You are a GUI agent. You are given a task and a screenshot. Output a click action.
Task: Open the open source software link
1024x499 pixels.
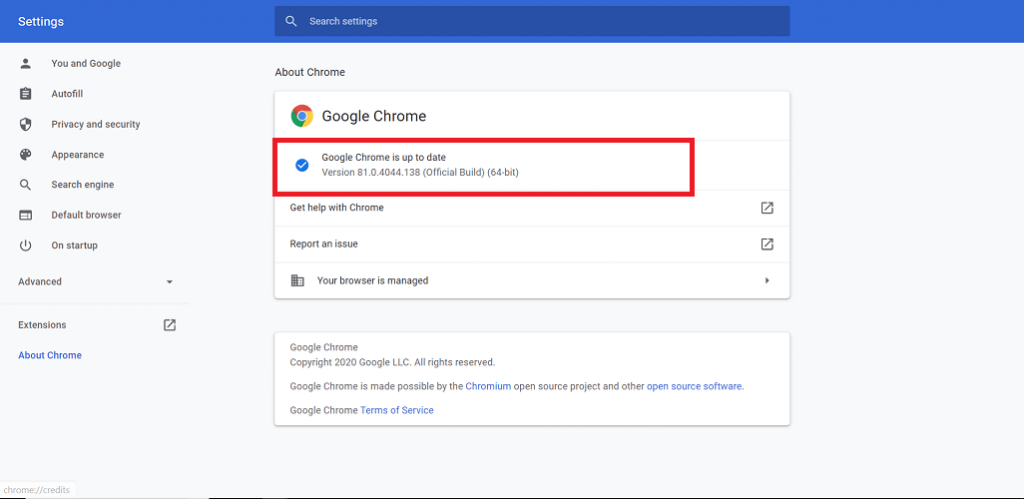coord(694,386)
